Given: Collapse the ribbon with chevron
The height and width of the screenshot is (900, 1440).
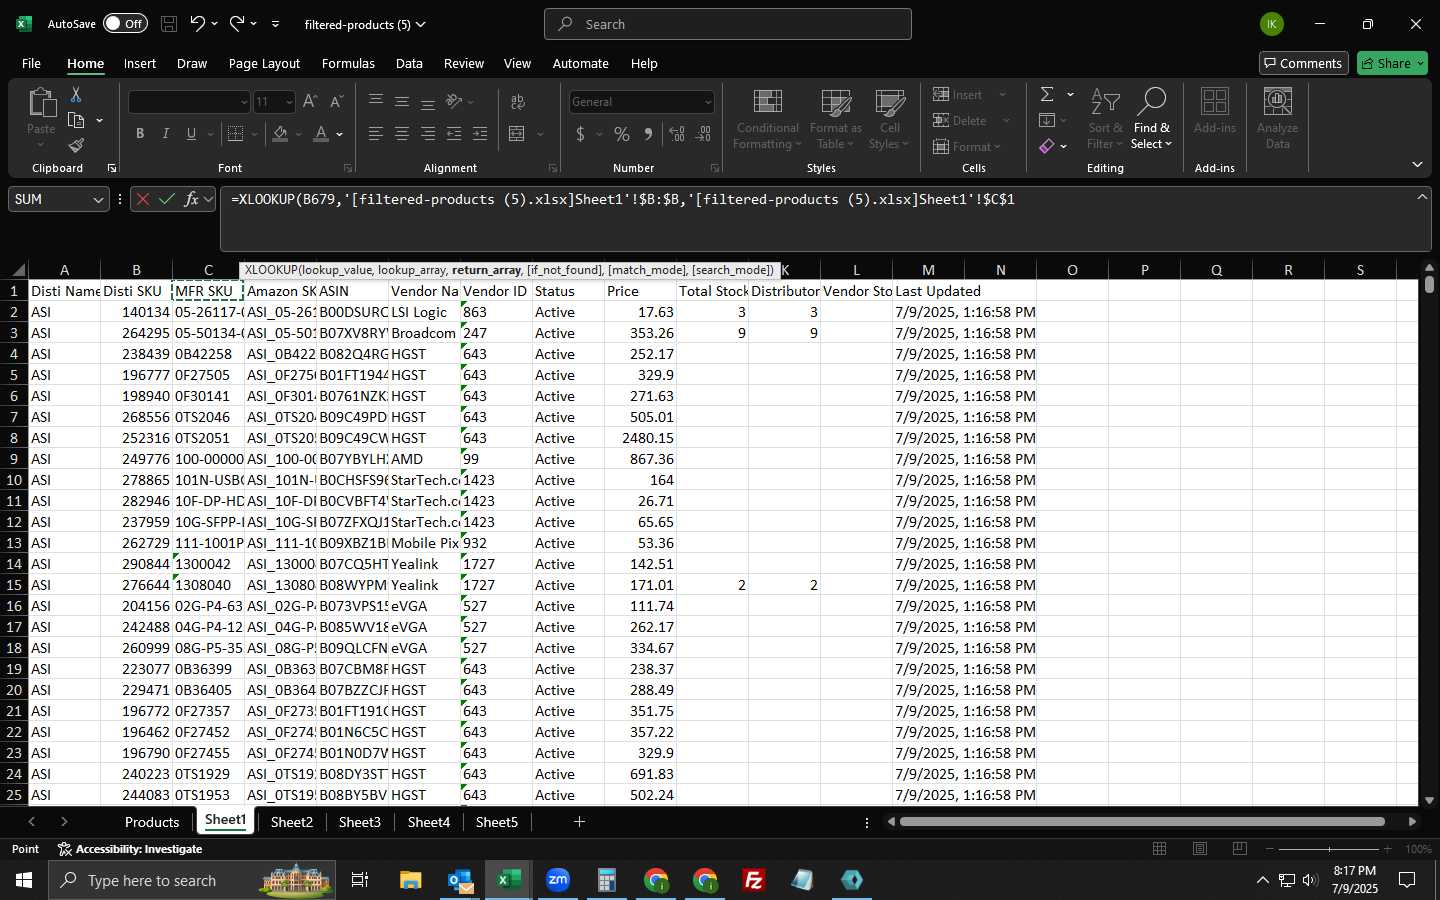Looking at the screenshot, I should [x=1417, y=164].
